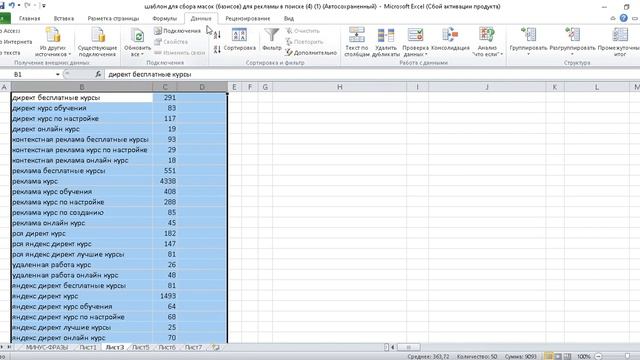The height and width of the screenshot is (360, 640).
Task: Switch to sheet Лист7
Action: tap(193, 347)
